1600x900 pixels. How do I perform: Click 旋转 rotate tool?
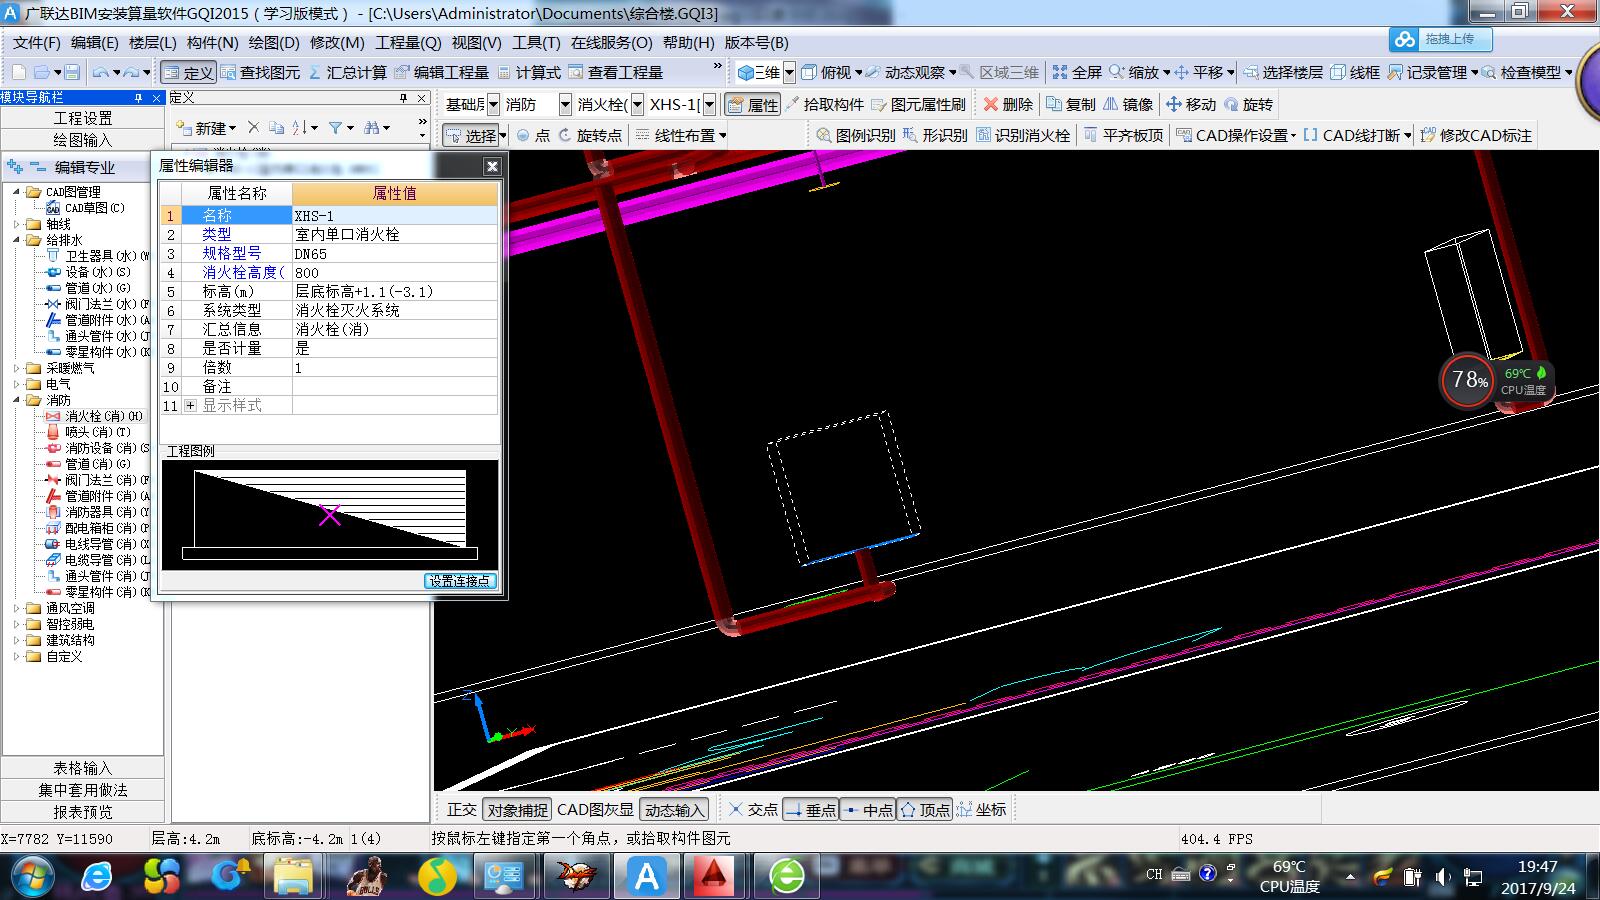(x=1248, y=104)
